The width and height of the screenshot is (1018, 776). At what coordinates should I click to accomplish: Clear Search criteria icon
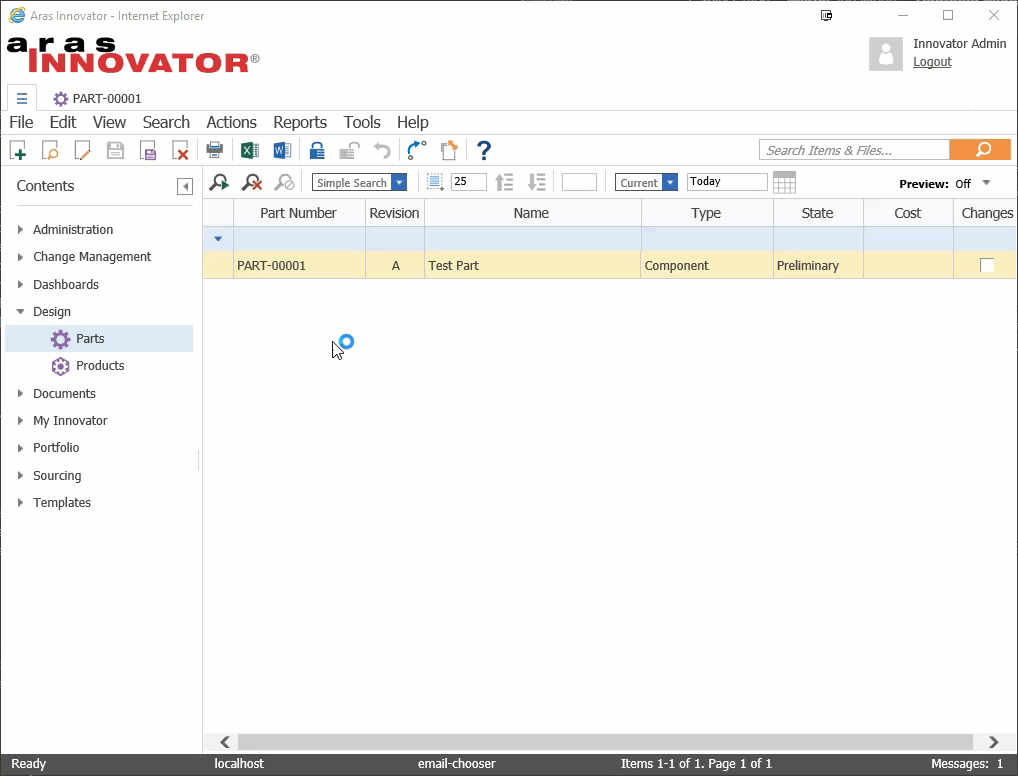point(252,182)
